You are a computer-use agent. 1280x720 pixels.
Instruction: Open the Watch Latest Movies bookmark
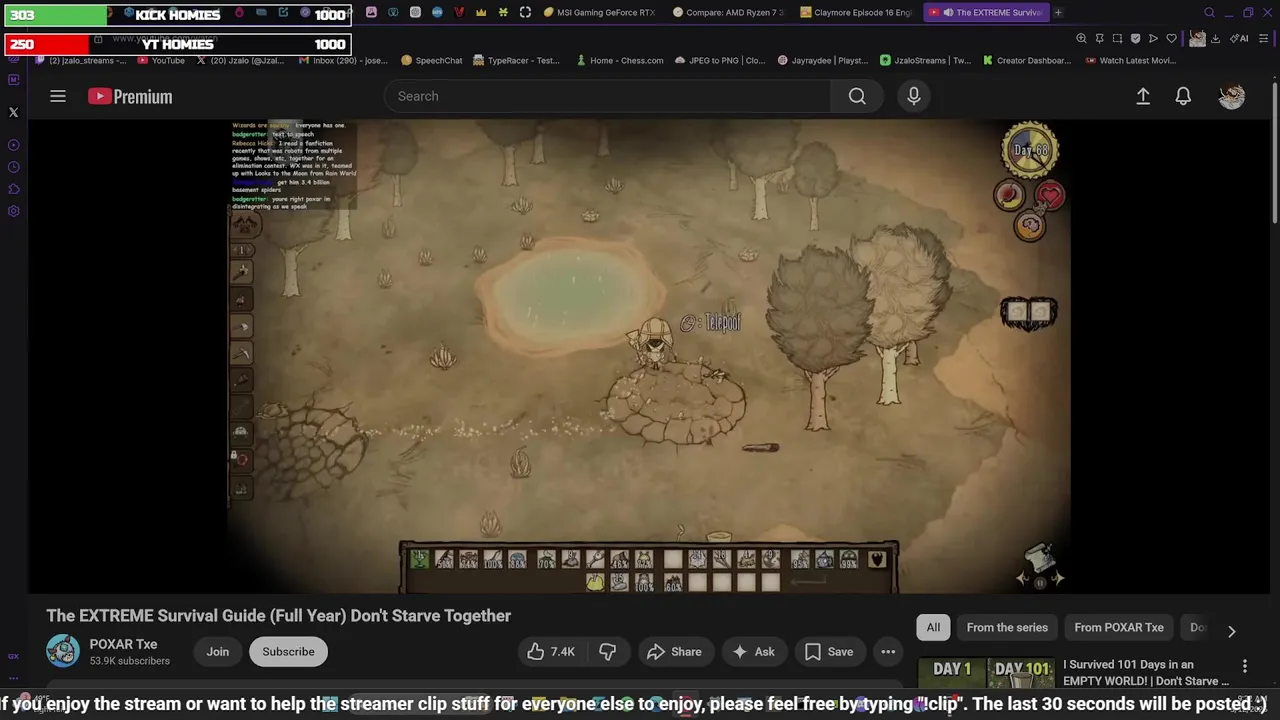pos(1129,60)
